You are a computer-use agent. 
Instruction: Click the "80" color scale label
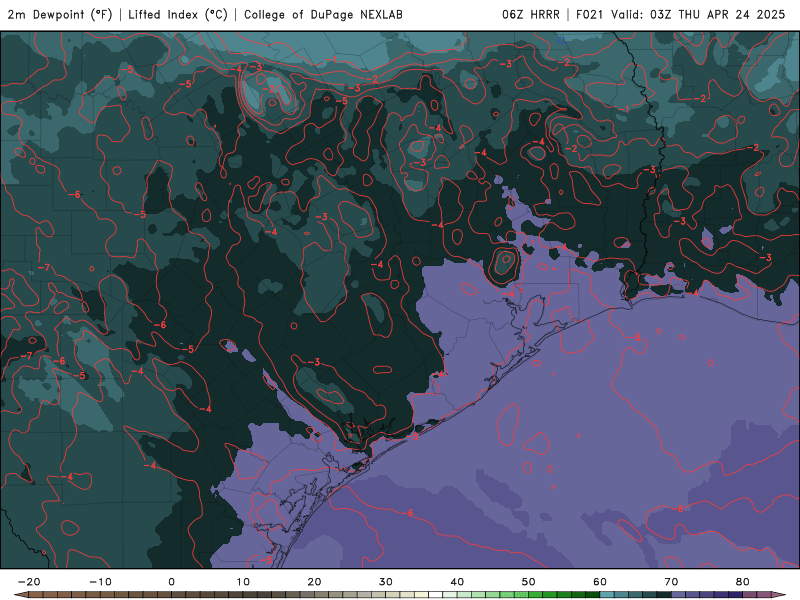743,582
